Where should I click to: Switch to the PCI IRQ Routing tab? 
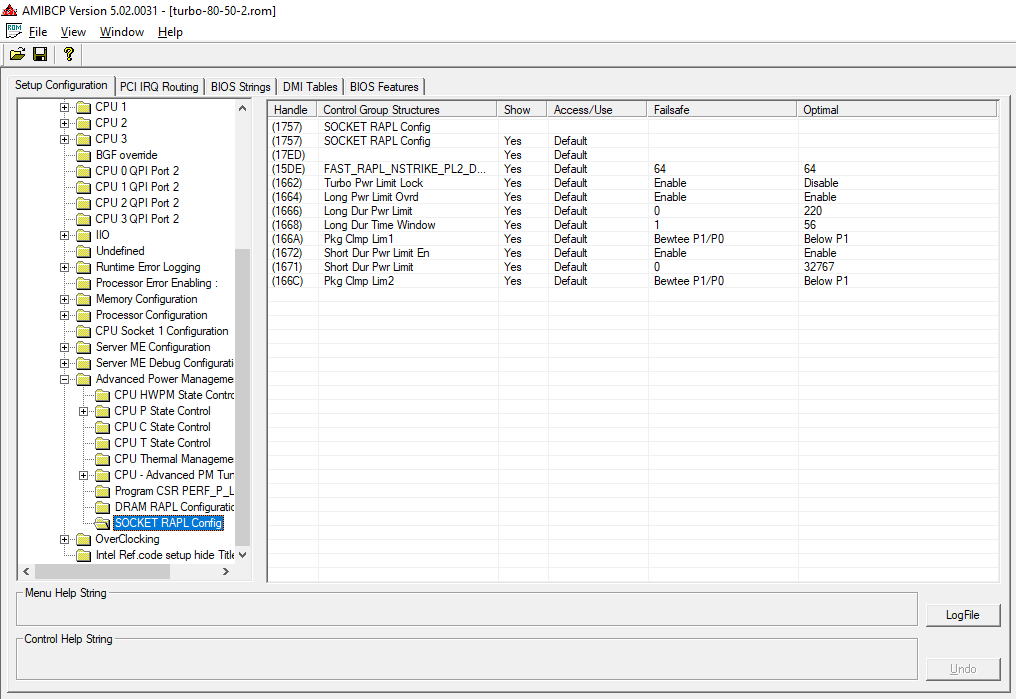(x=159, y=87)
